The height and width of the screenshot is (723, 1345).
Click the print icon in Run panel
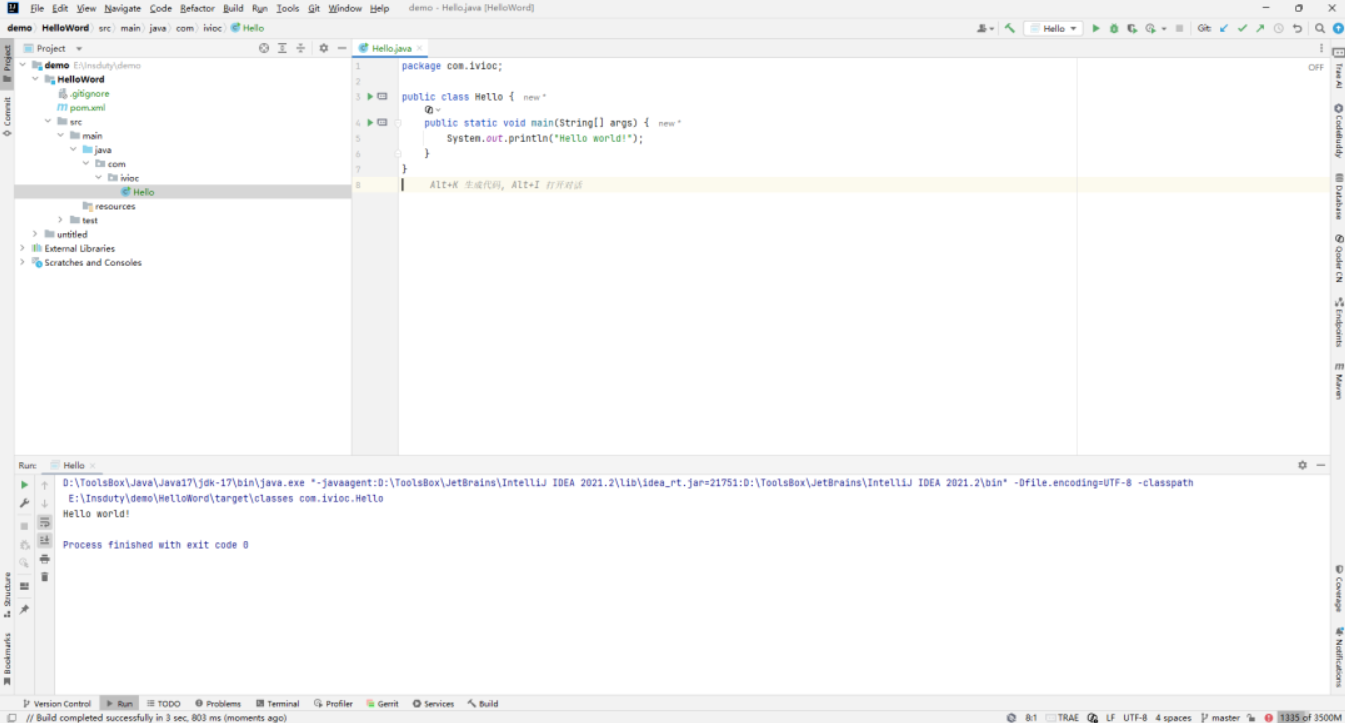(x=44, y=559)
